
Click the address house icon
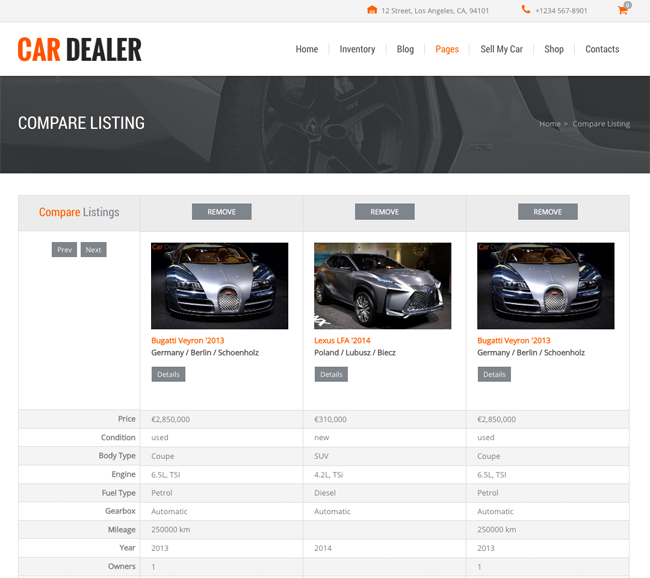tap(372, 10)
